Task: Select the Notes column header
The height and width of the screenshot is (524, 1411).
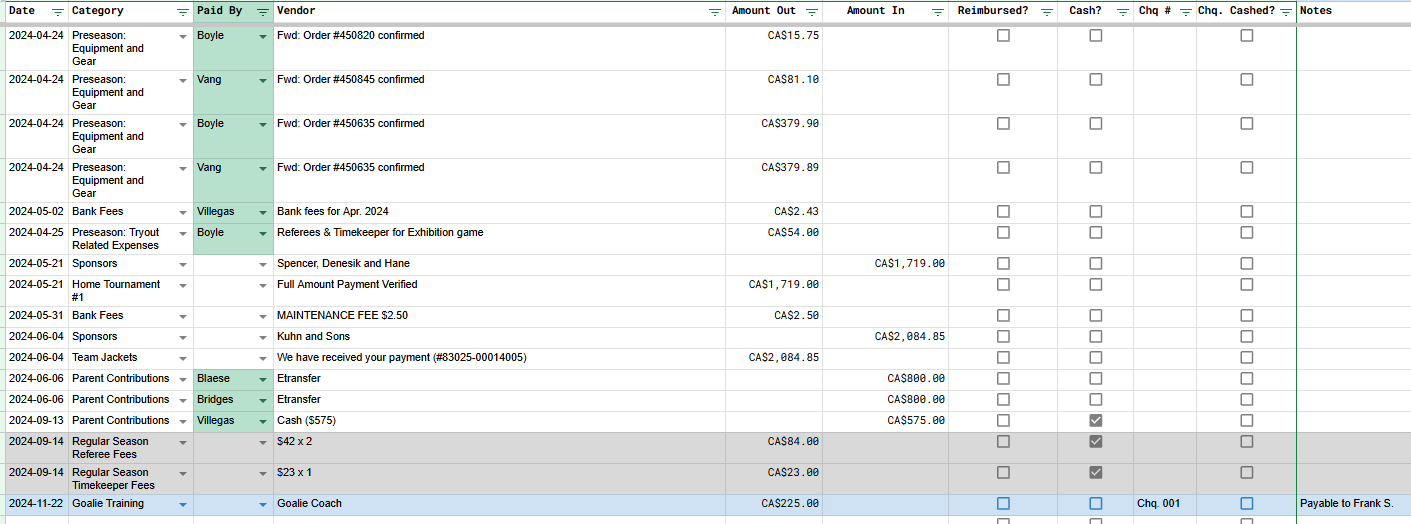Action: (1350, 11)
